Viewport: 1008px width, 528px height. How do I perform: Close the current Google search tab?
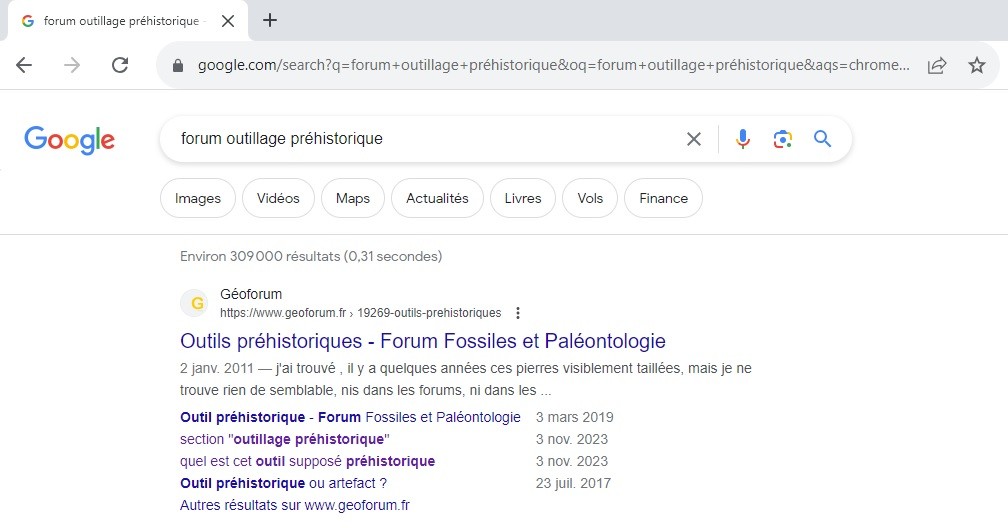click(231, 21)
